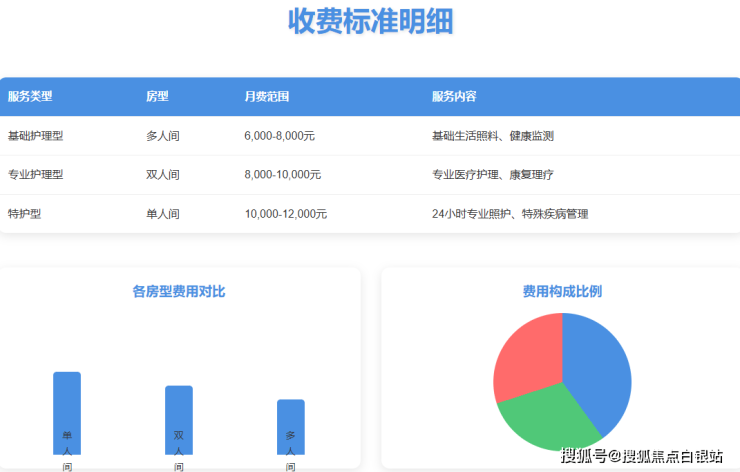Click the 费用构成比例 chart title
740x472 pixels.
click(562, 292)
